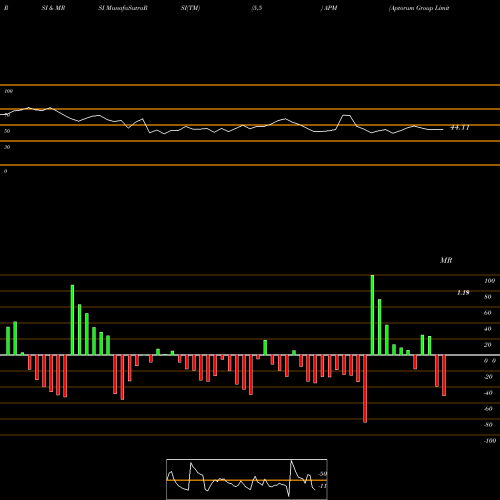The width and height of the screenshot is (500, 500).
Task: Click the 59 value in the mini chart
Action: [x=322, y=474]
